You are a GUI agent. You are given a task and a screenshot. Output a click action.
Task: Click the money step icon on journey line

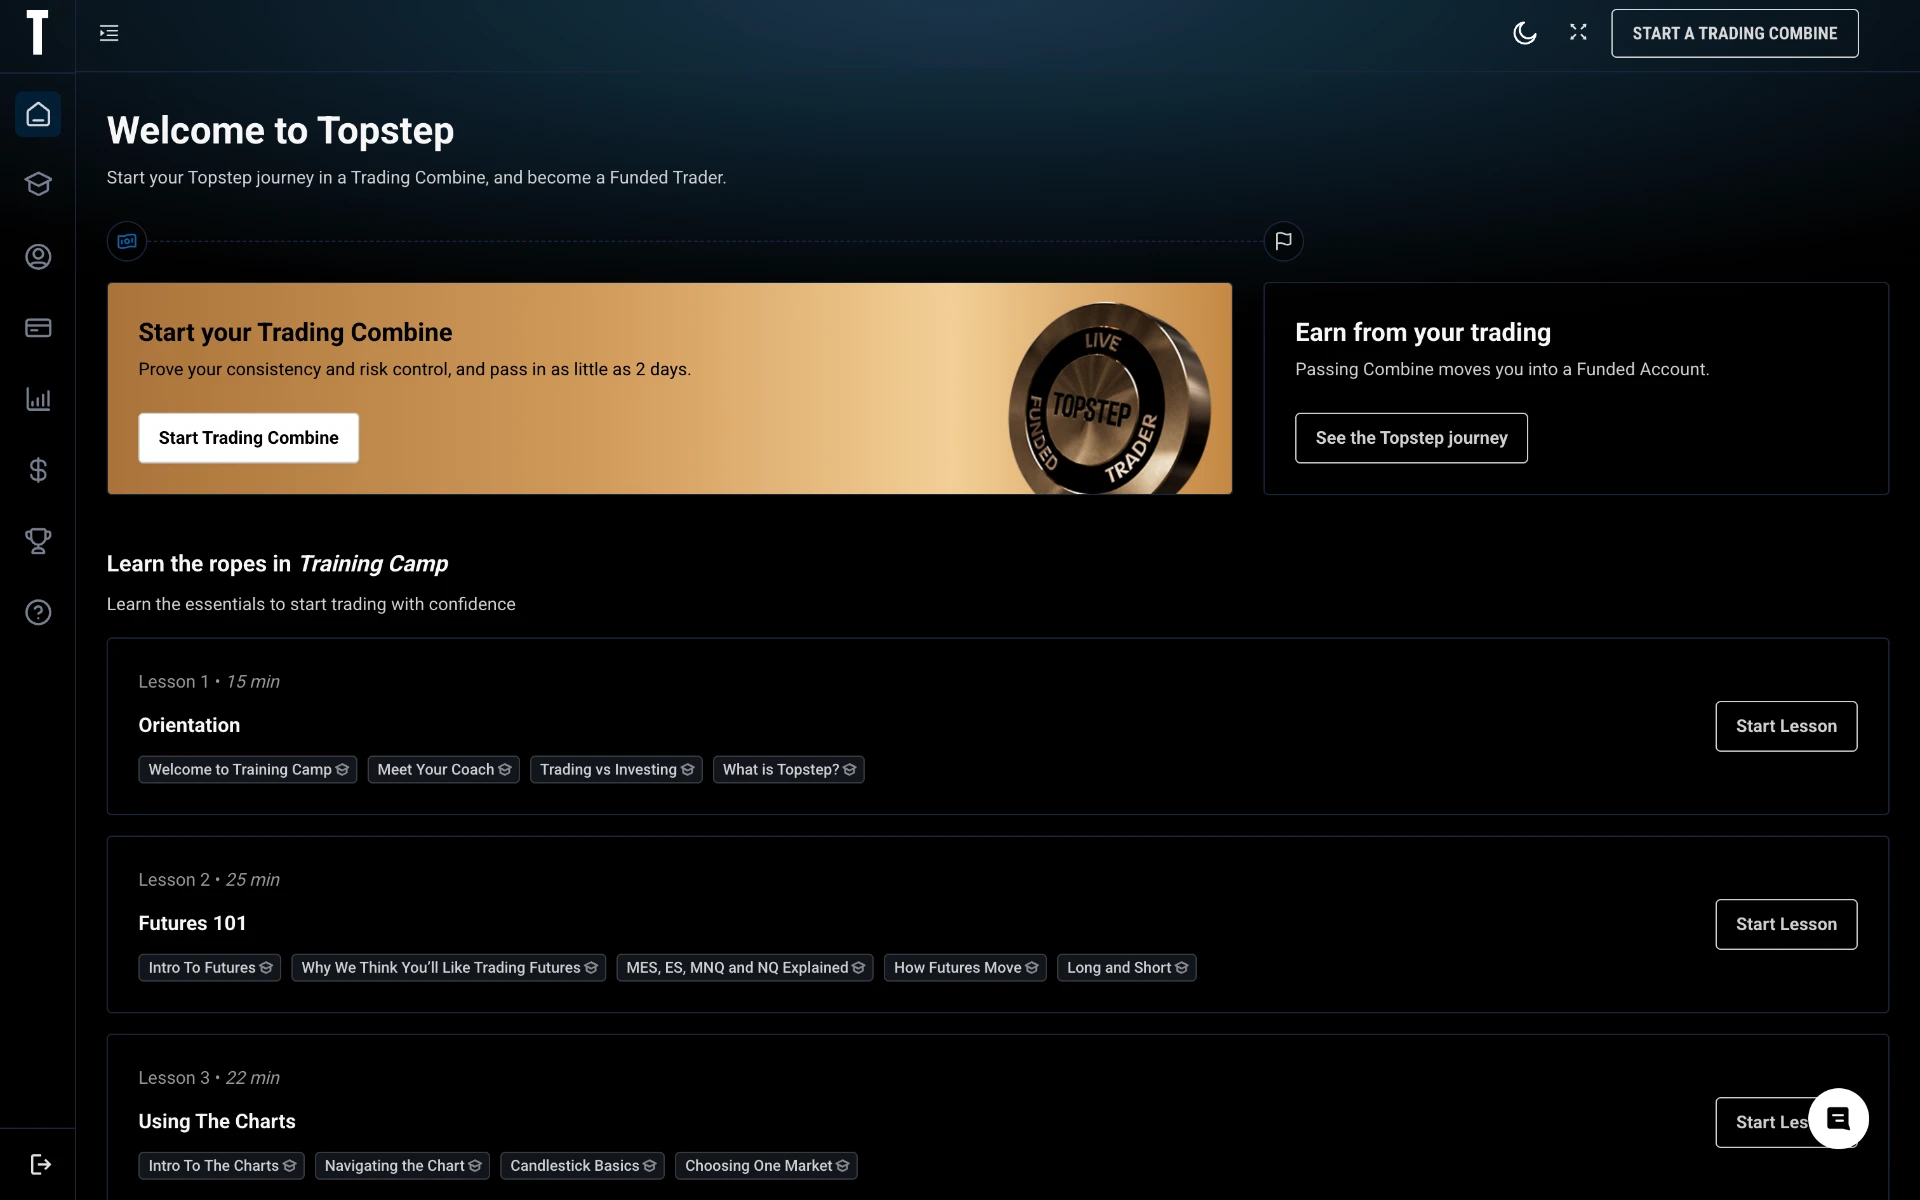coord(127,241)
